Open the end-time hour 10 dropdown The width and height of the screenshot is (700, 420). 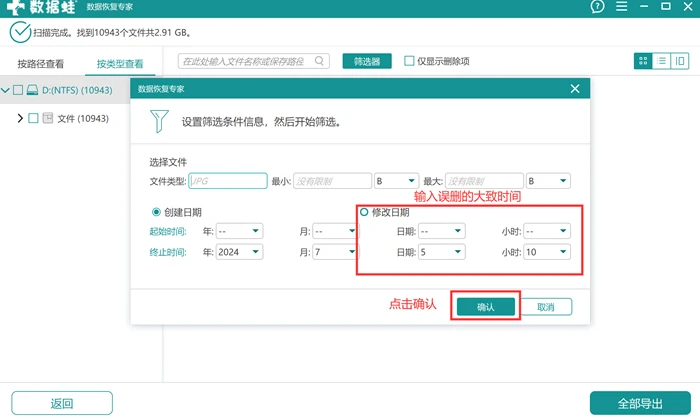click(x=547, y=252)
